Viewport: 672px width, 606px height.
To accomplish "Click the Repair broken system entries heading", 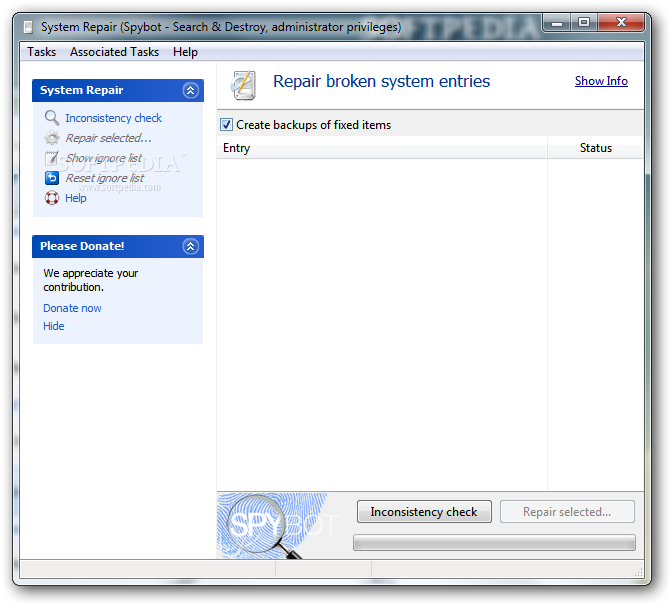I will click(x=381, y=81).
